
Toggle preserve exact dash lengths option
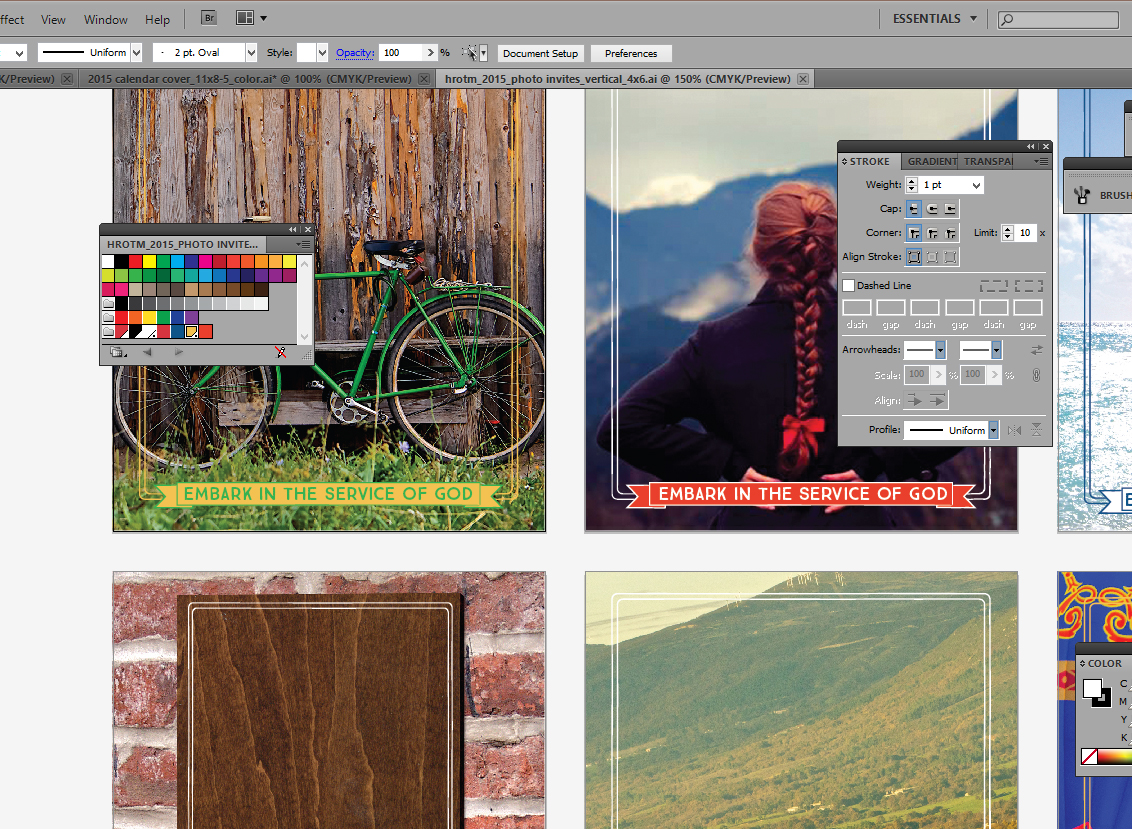(993, 286)
